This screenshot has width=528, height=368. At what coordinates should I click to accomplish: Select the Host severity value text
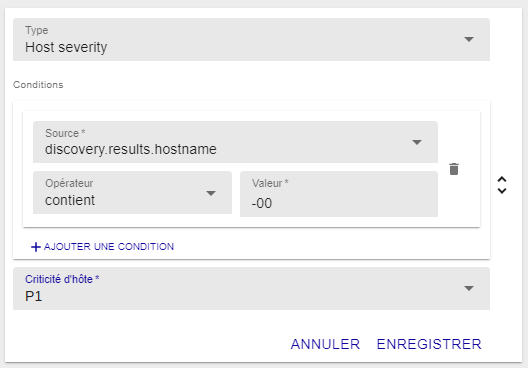[66, 47]
